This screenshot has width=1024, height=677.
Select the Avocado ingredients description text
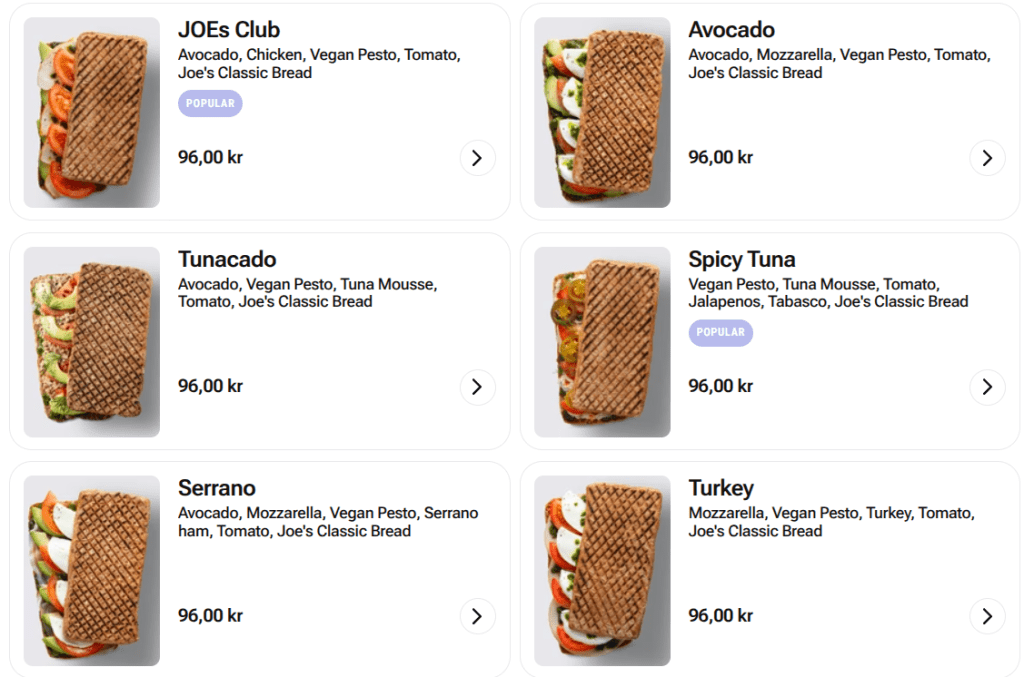pyautogui.click(x=839, y=64)
